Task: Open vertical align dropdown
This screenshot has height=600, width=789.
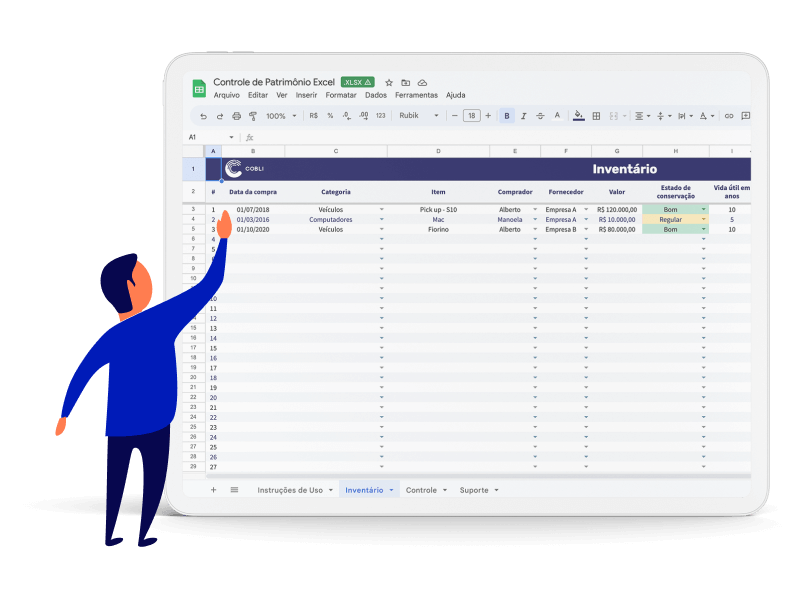Action: pos(664,116)
